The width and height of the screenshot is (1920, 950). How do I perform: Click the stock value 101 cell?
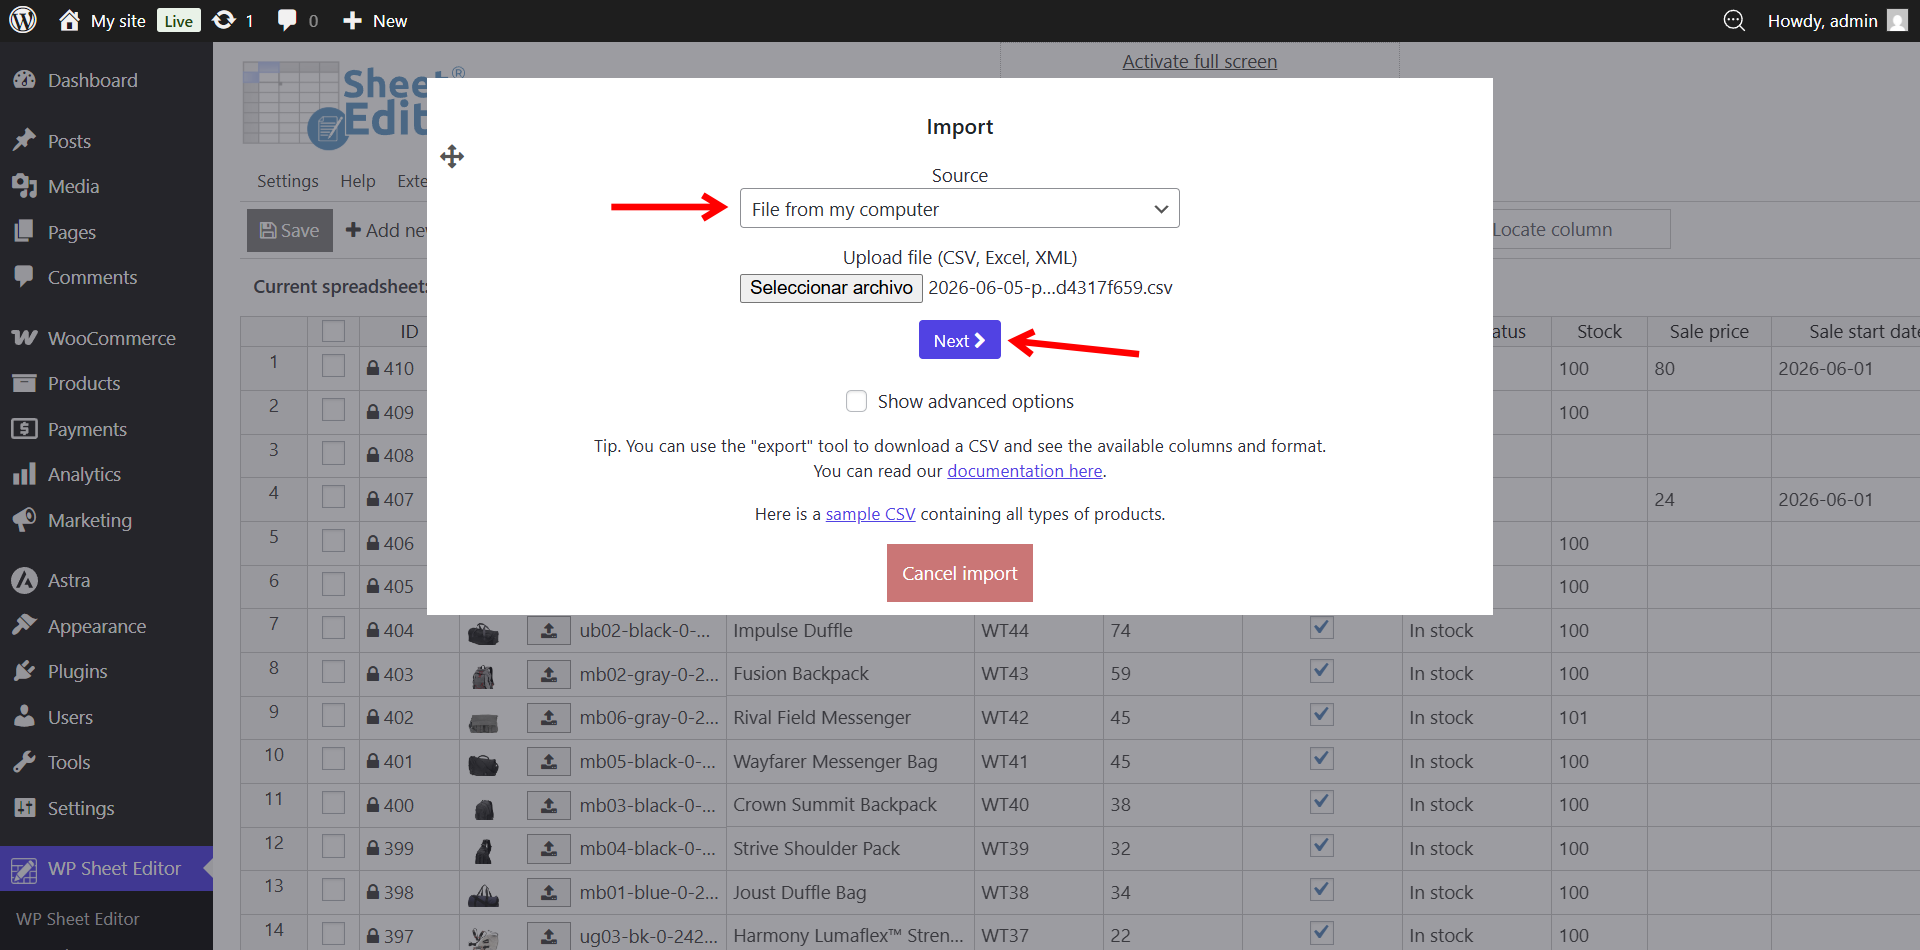pos(1598,718)
